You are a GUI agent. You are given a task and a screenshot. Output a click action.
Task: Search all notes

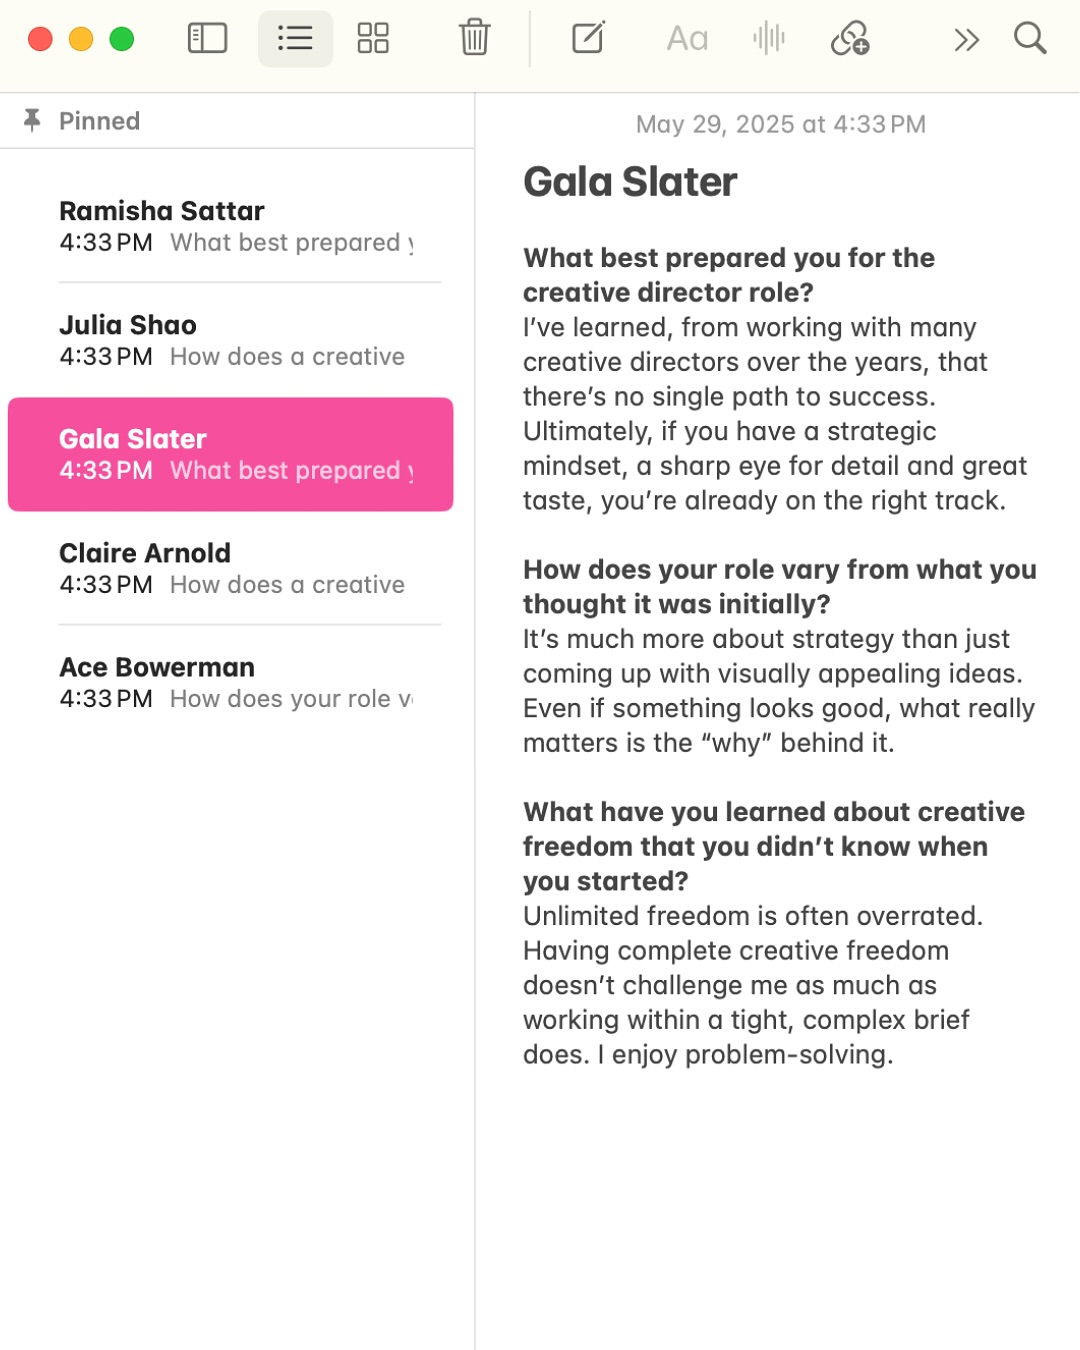point(1029,39)
